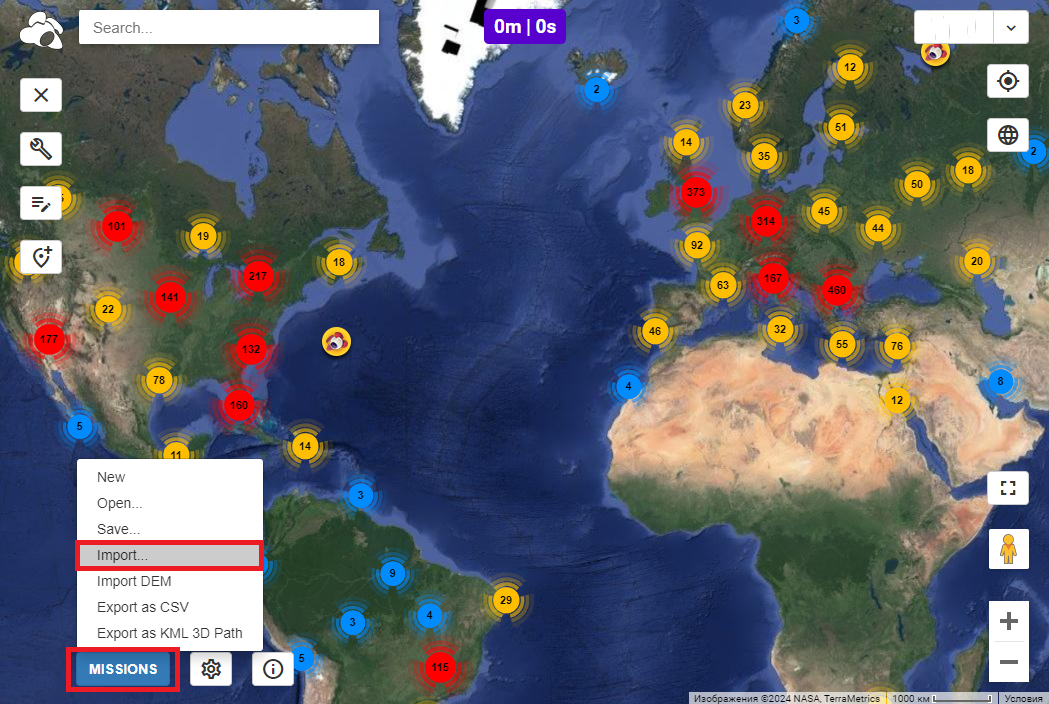The height and width of the screenshot is (704, 1049).
Task: Select Import DEM menu entry
Action: [170, 582]
